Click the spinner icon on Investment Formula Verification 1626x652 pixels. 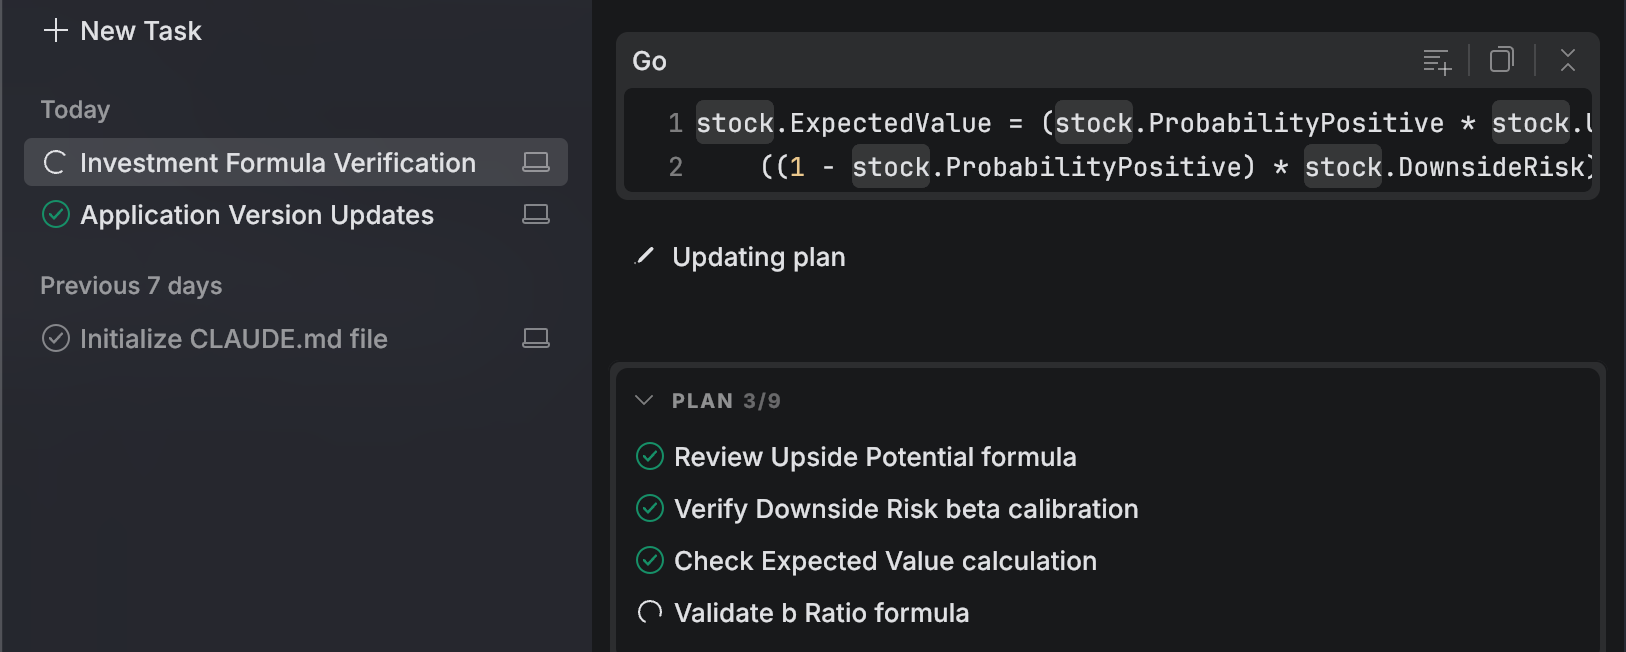coord(55,162)
